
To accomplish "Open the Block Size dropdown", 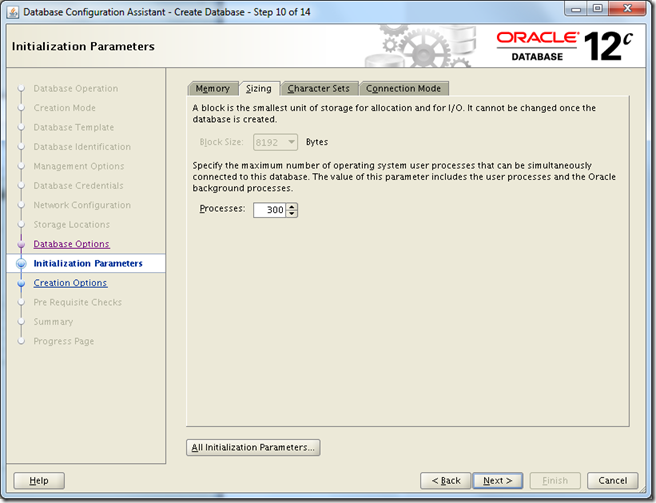I will (275, 142).
